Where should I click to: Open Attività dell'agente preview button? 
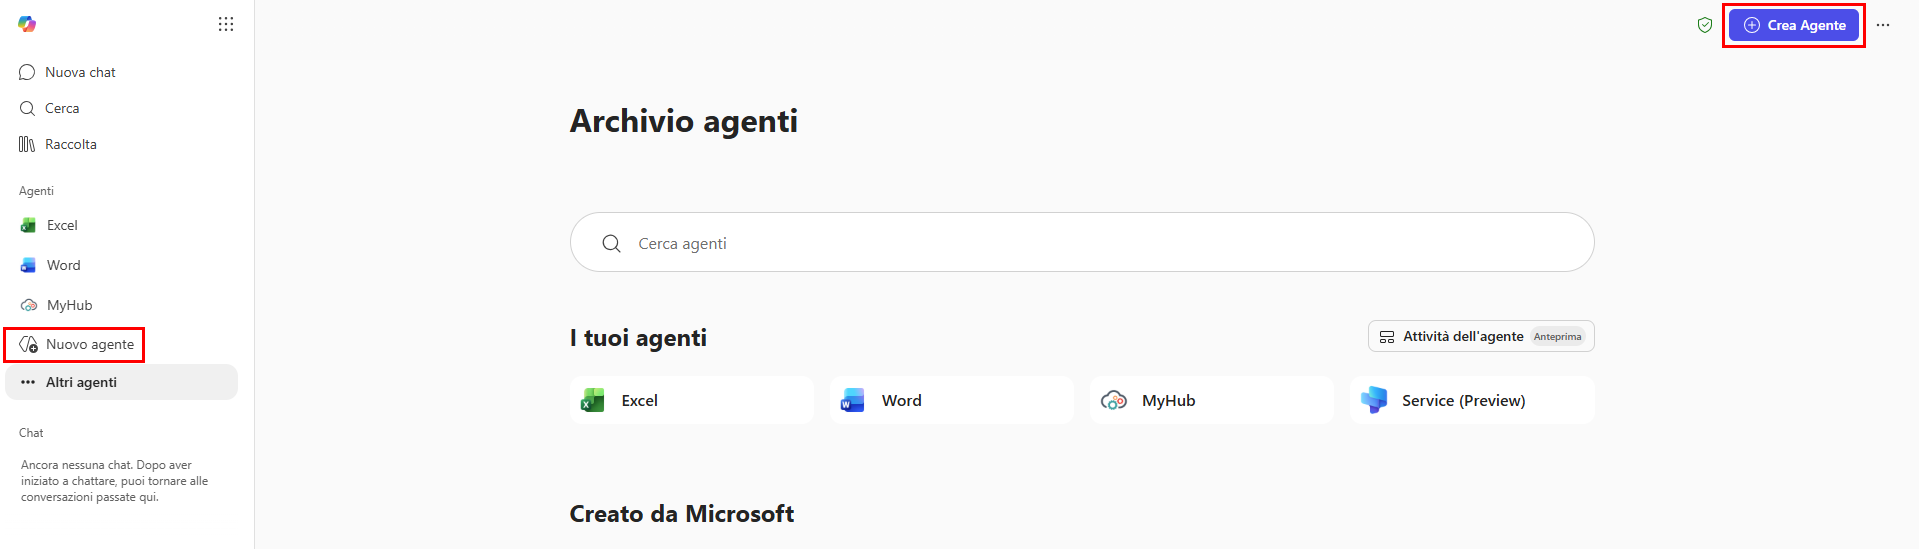(1481, 336)
